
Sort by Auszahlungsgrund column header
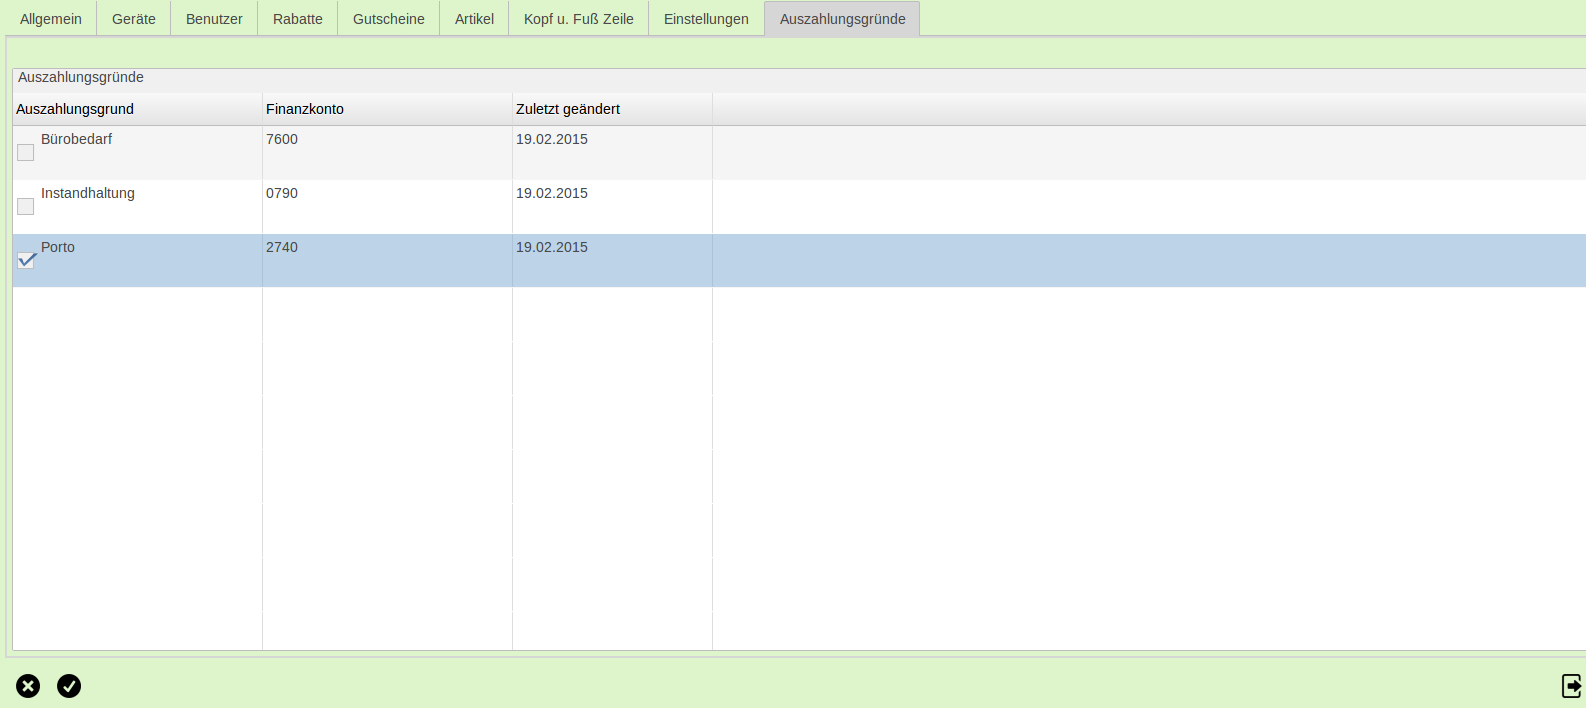[x=75, y=109]
